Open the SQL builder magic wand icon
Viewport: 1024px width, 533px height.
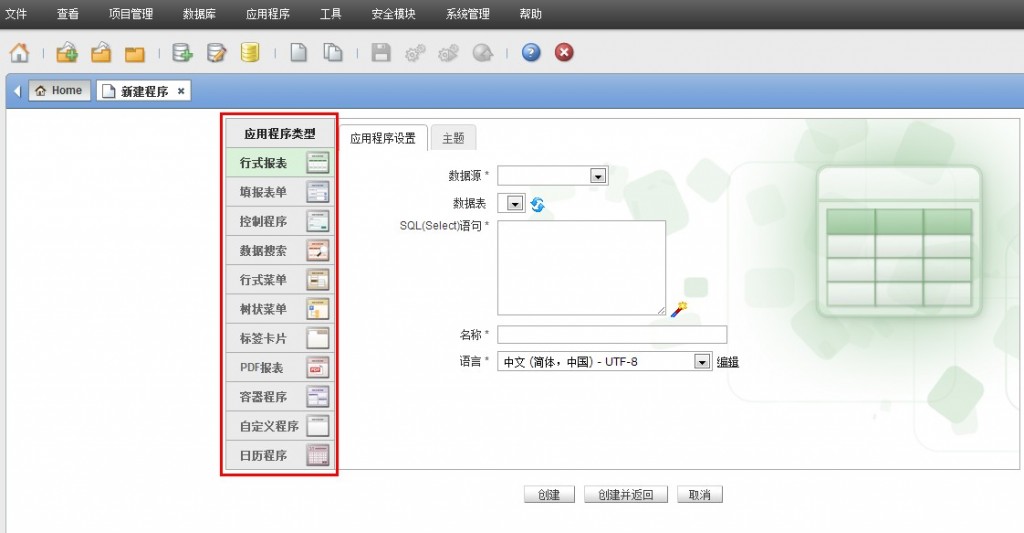[x=679, y=309]
